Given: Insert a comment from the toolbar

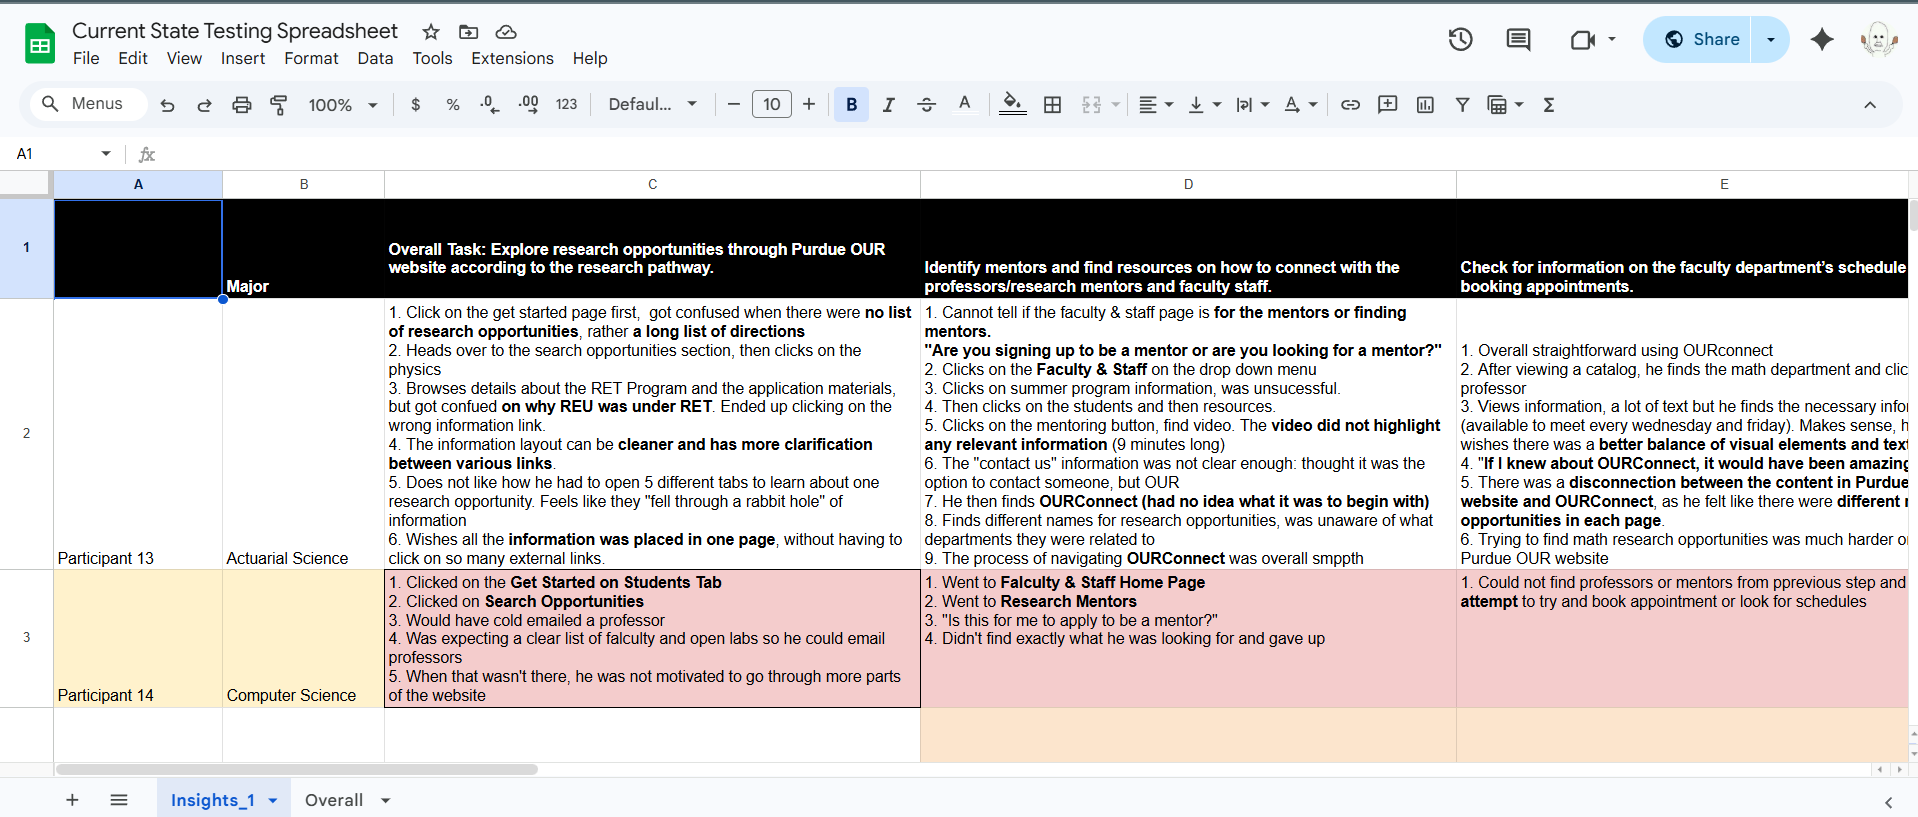Looking at the screenshot, I should tap(1387, 105).
